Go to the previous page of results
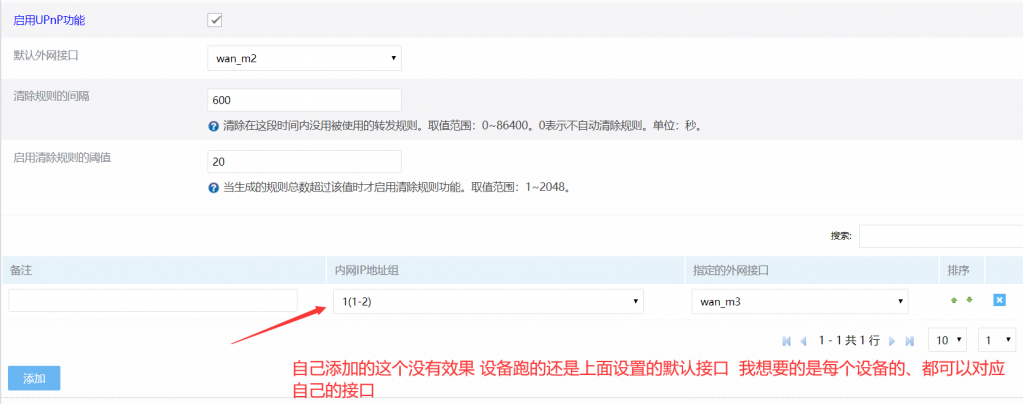Viewport: 1023px width, 404px height. point(803,341)
